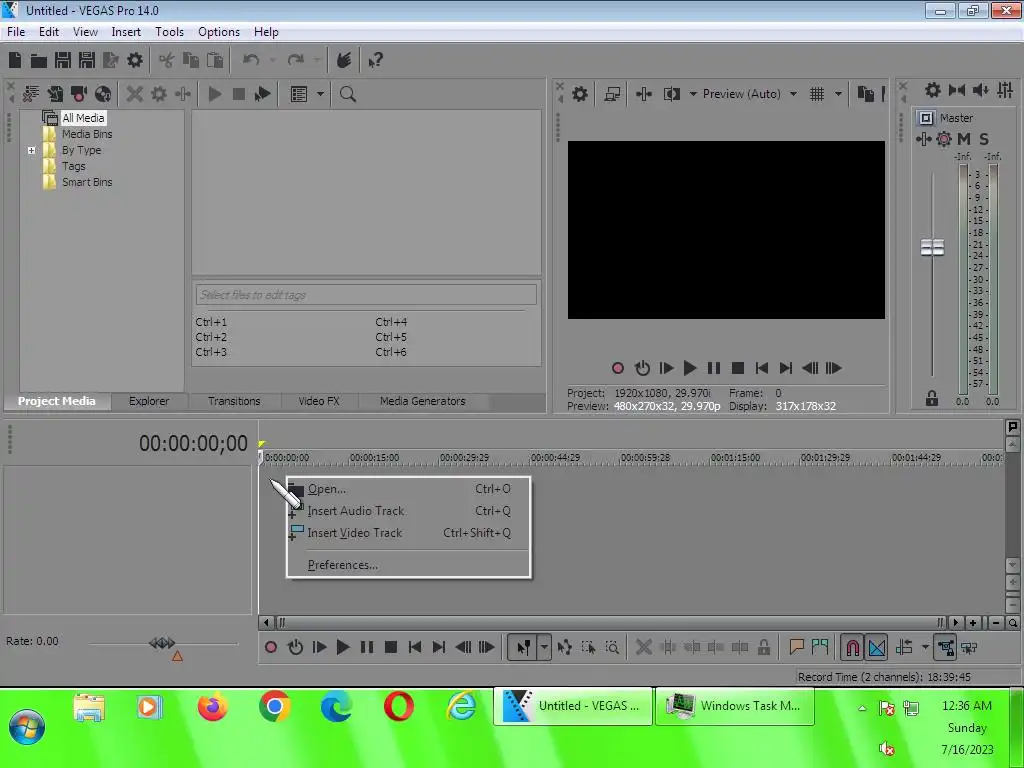The width and height of the screenshot is (1024, 768).
Task: Open the Split Screen View dropdown arrow
Action: tap(693, 94)
